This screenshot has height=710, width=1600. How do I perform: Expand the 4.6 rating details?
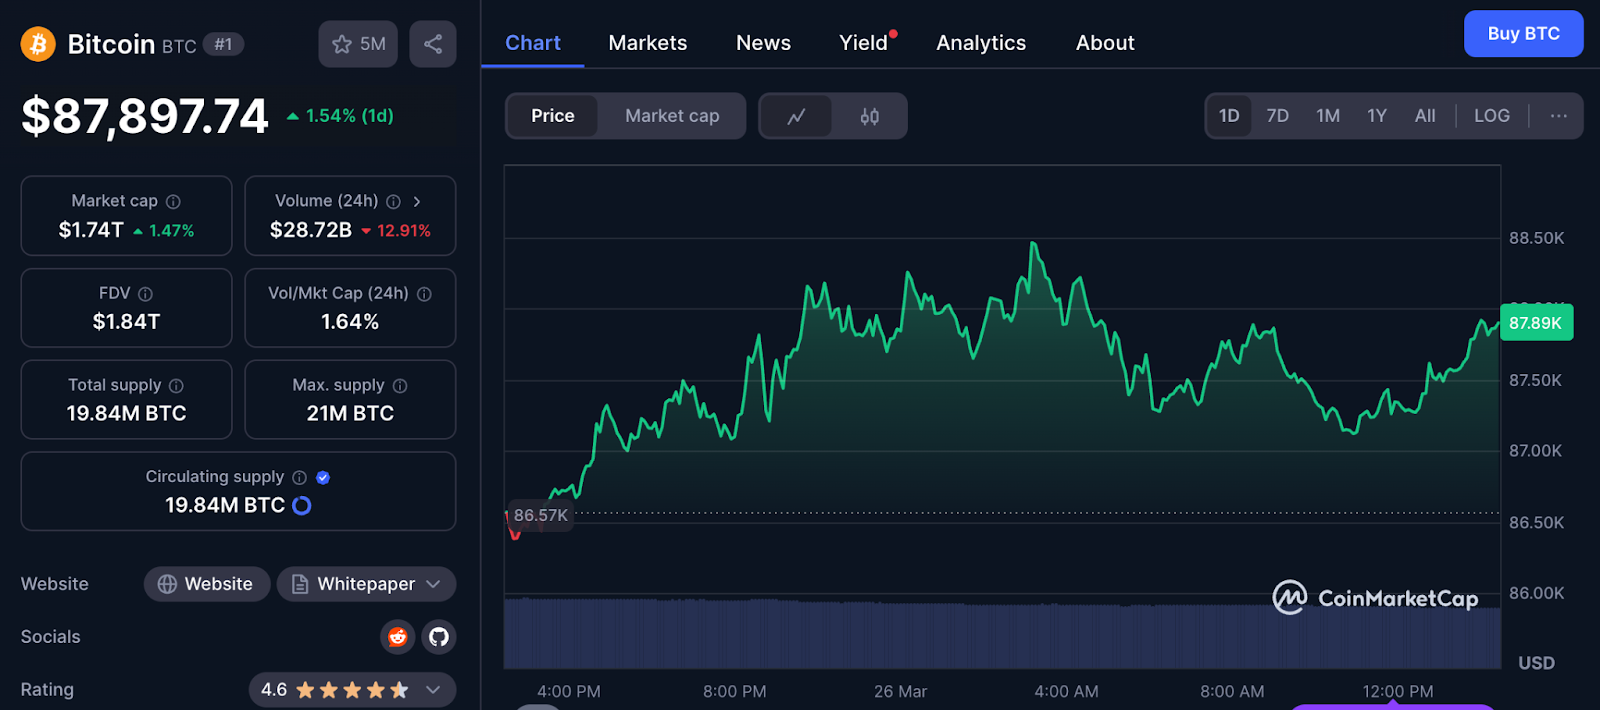[x=433, y=690]
